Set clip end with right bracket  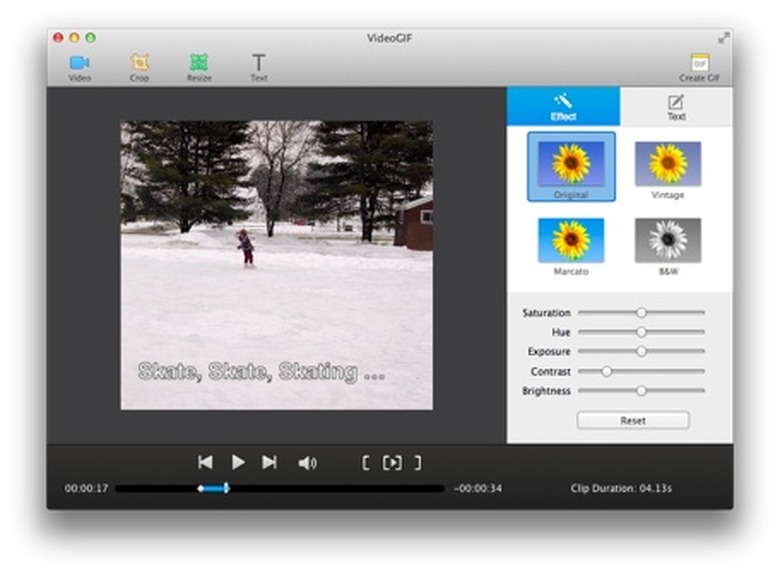[417, 462]
